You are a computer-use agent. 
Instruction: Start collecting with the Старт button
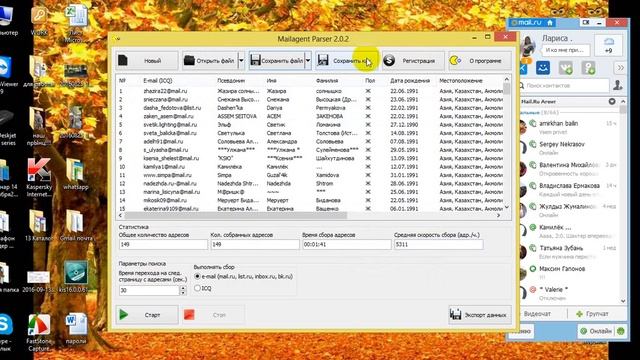tap(147, 315)
